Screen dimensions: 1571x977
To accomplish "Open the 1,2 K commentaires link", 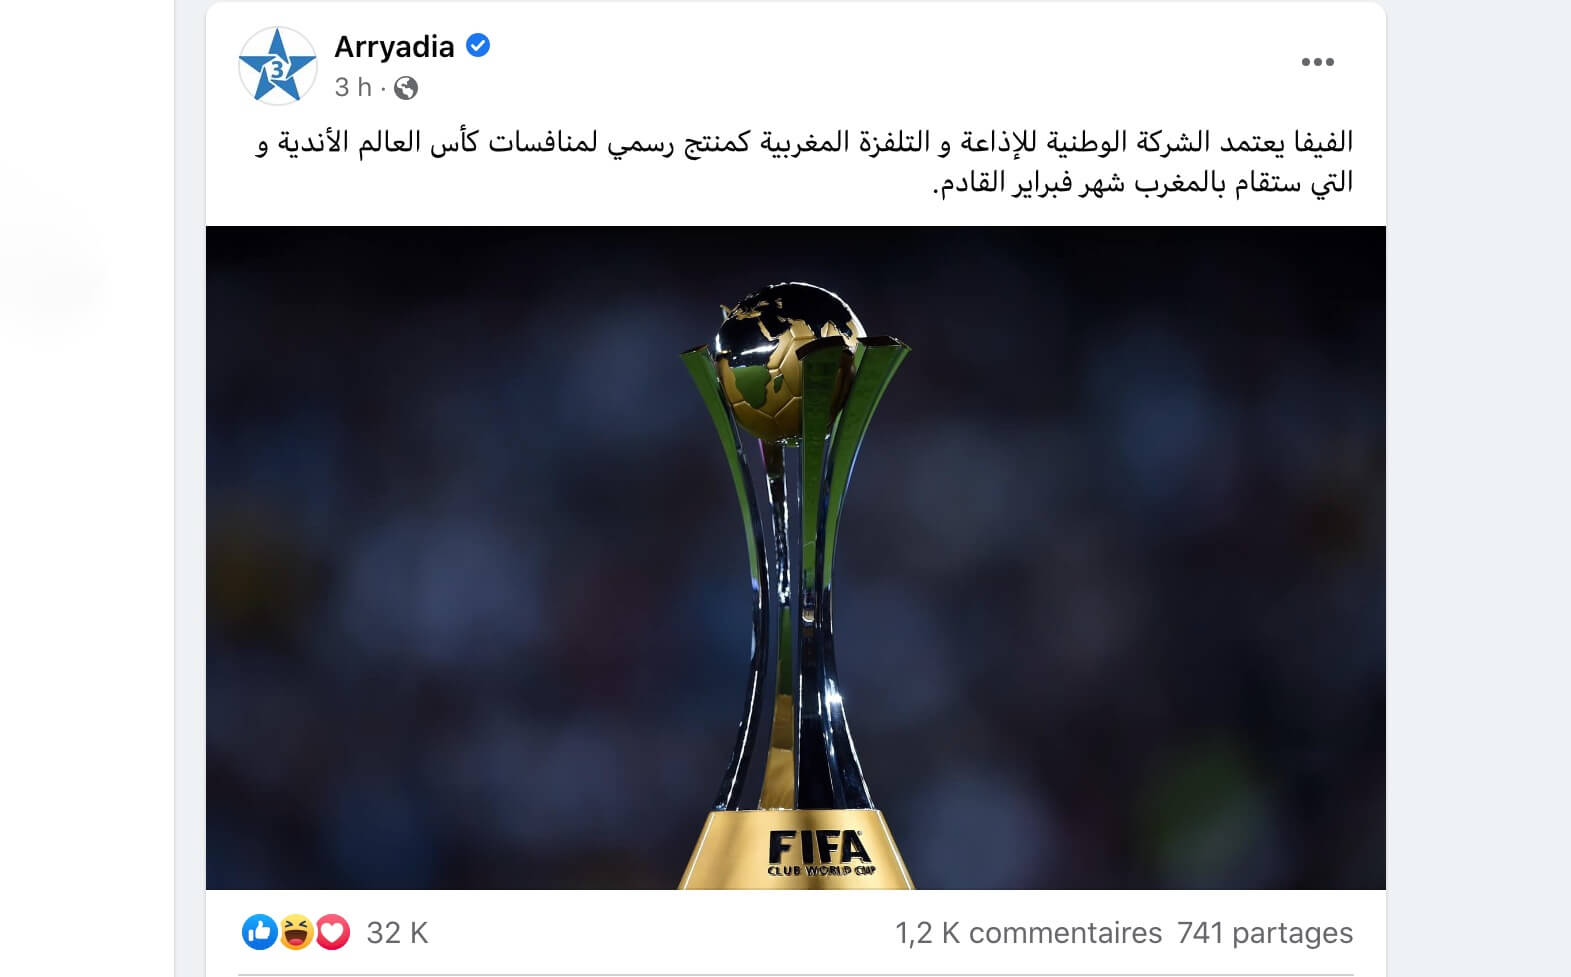I will point(1028,933).
